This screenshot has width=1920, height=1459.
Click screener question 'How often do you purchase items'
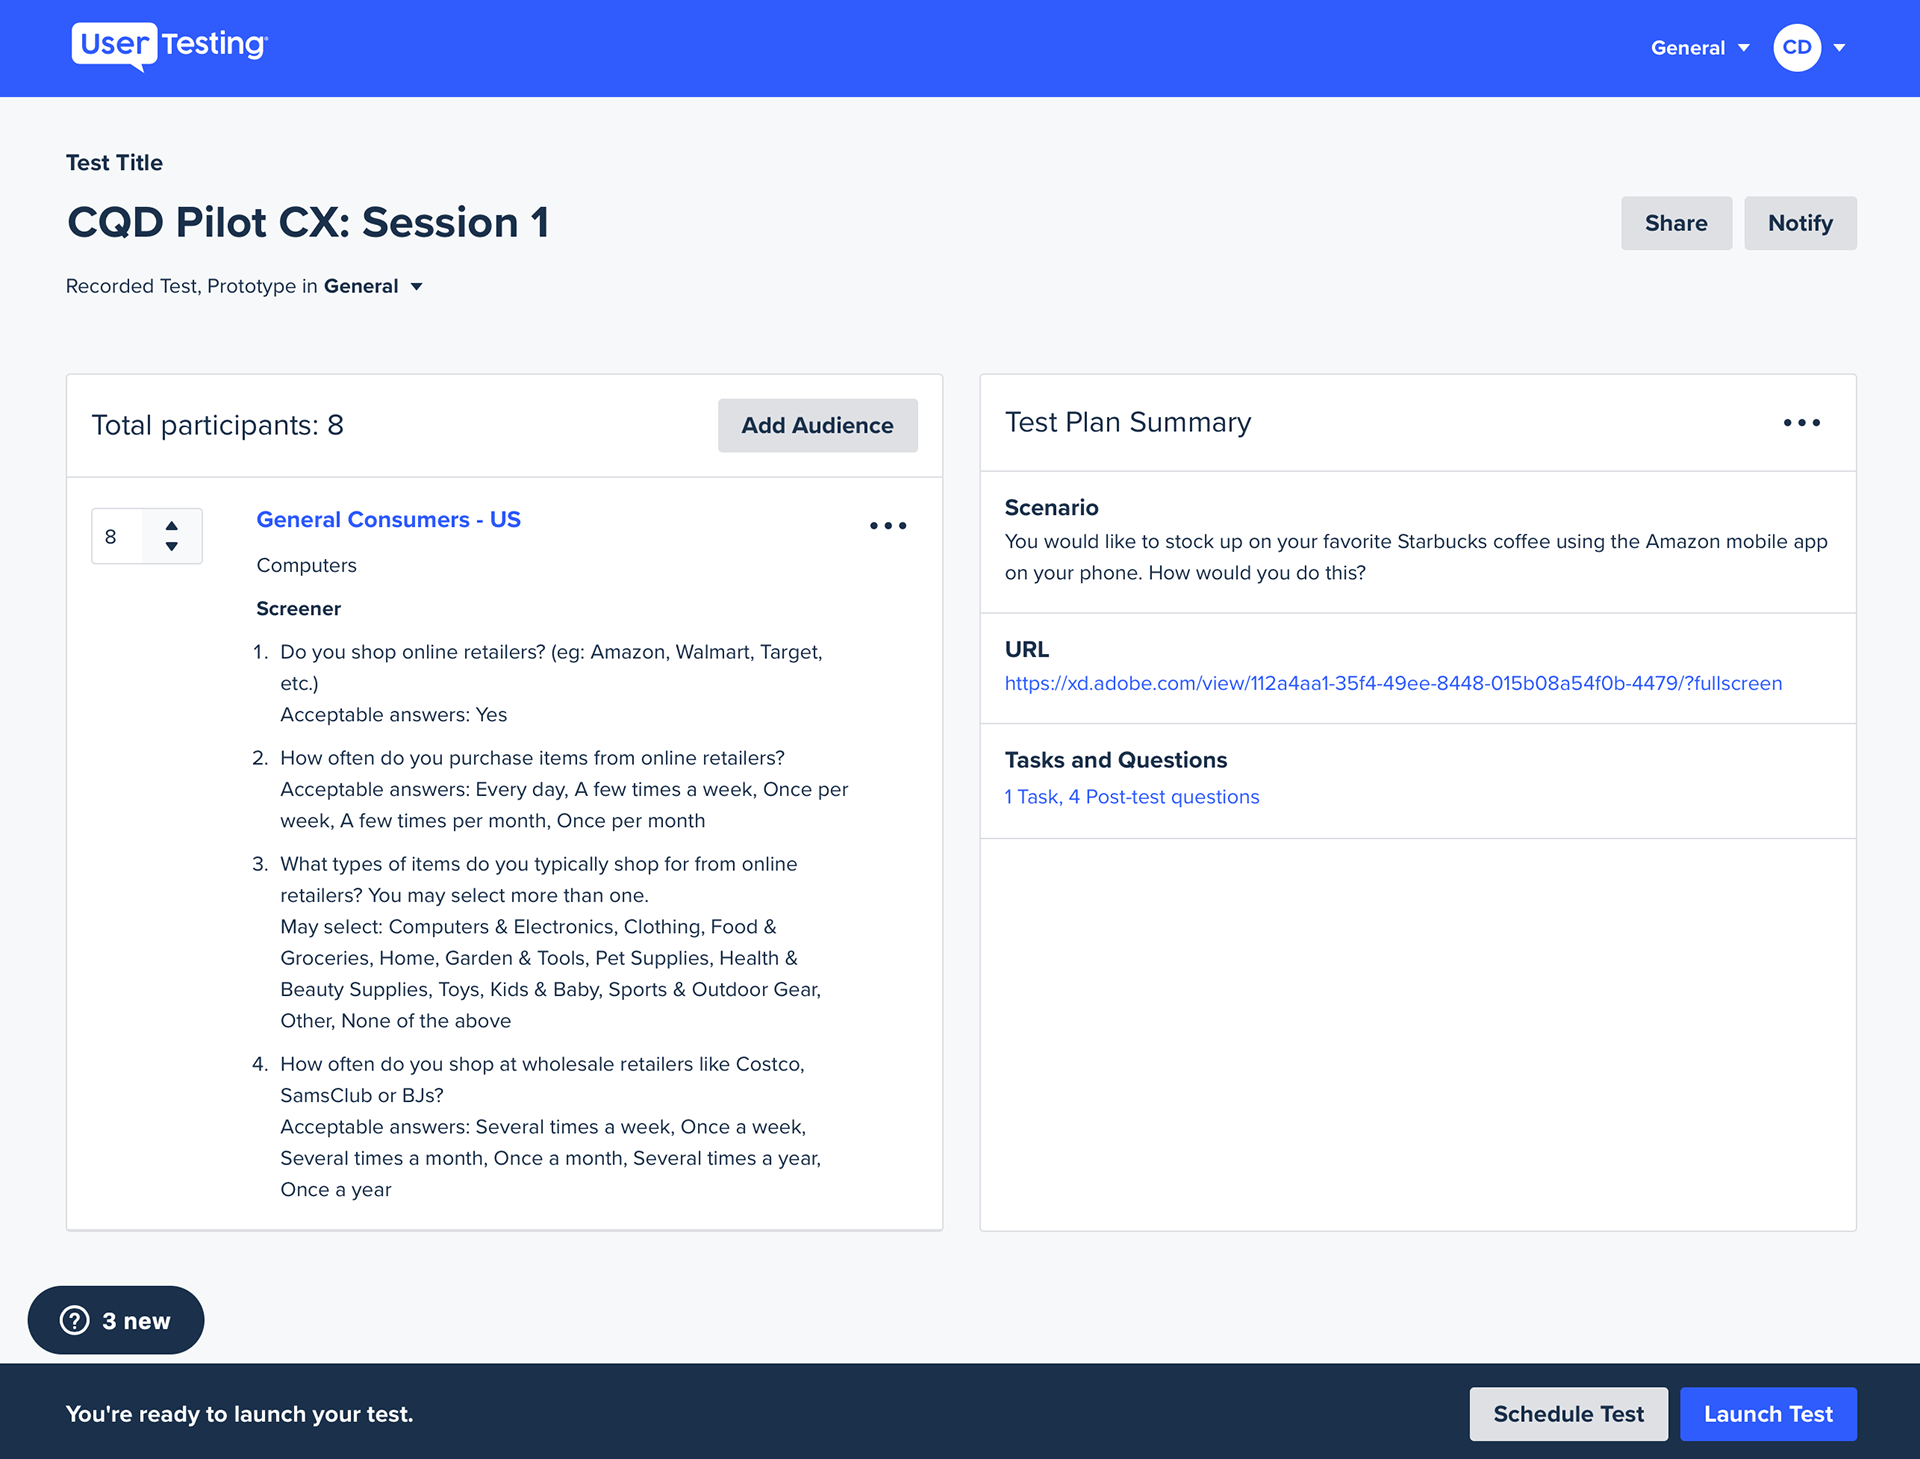click(532, 758)
